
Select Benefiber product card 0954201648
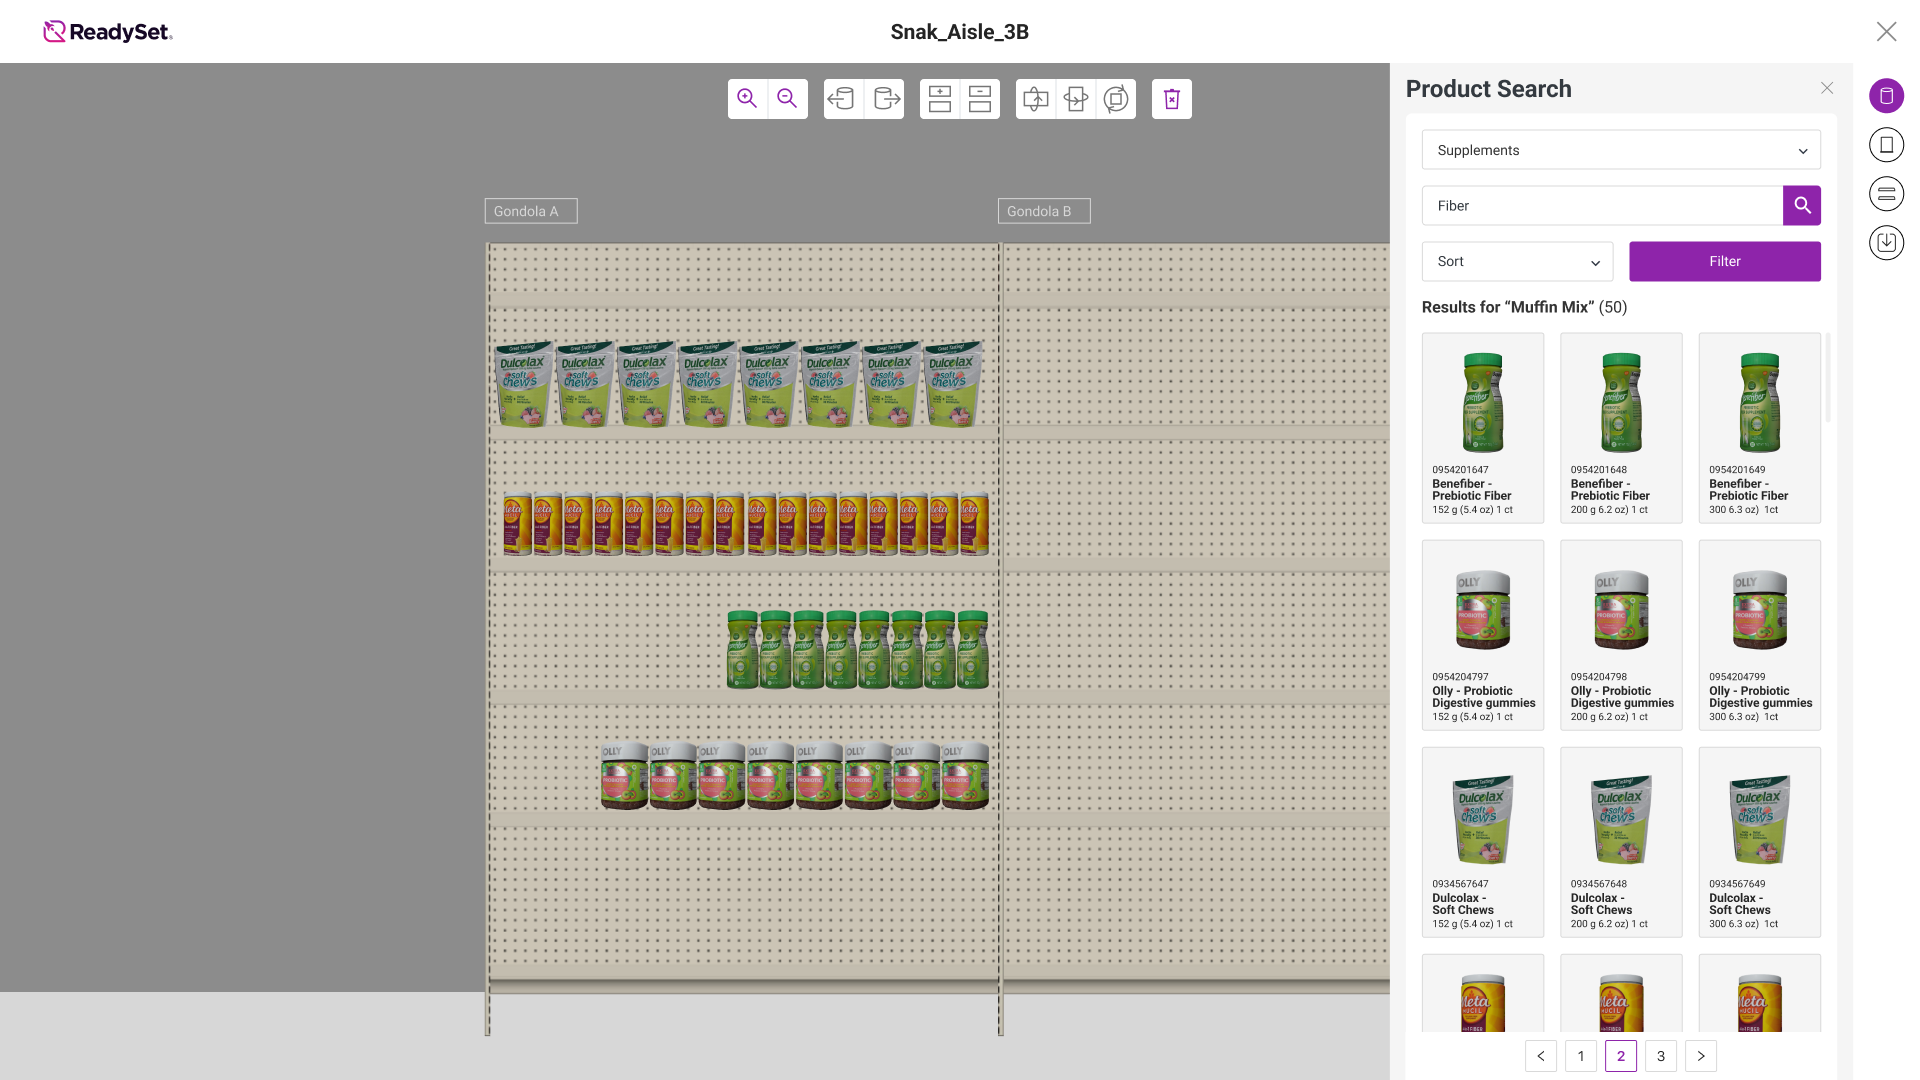coord(1621,428)
